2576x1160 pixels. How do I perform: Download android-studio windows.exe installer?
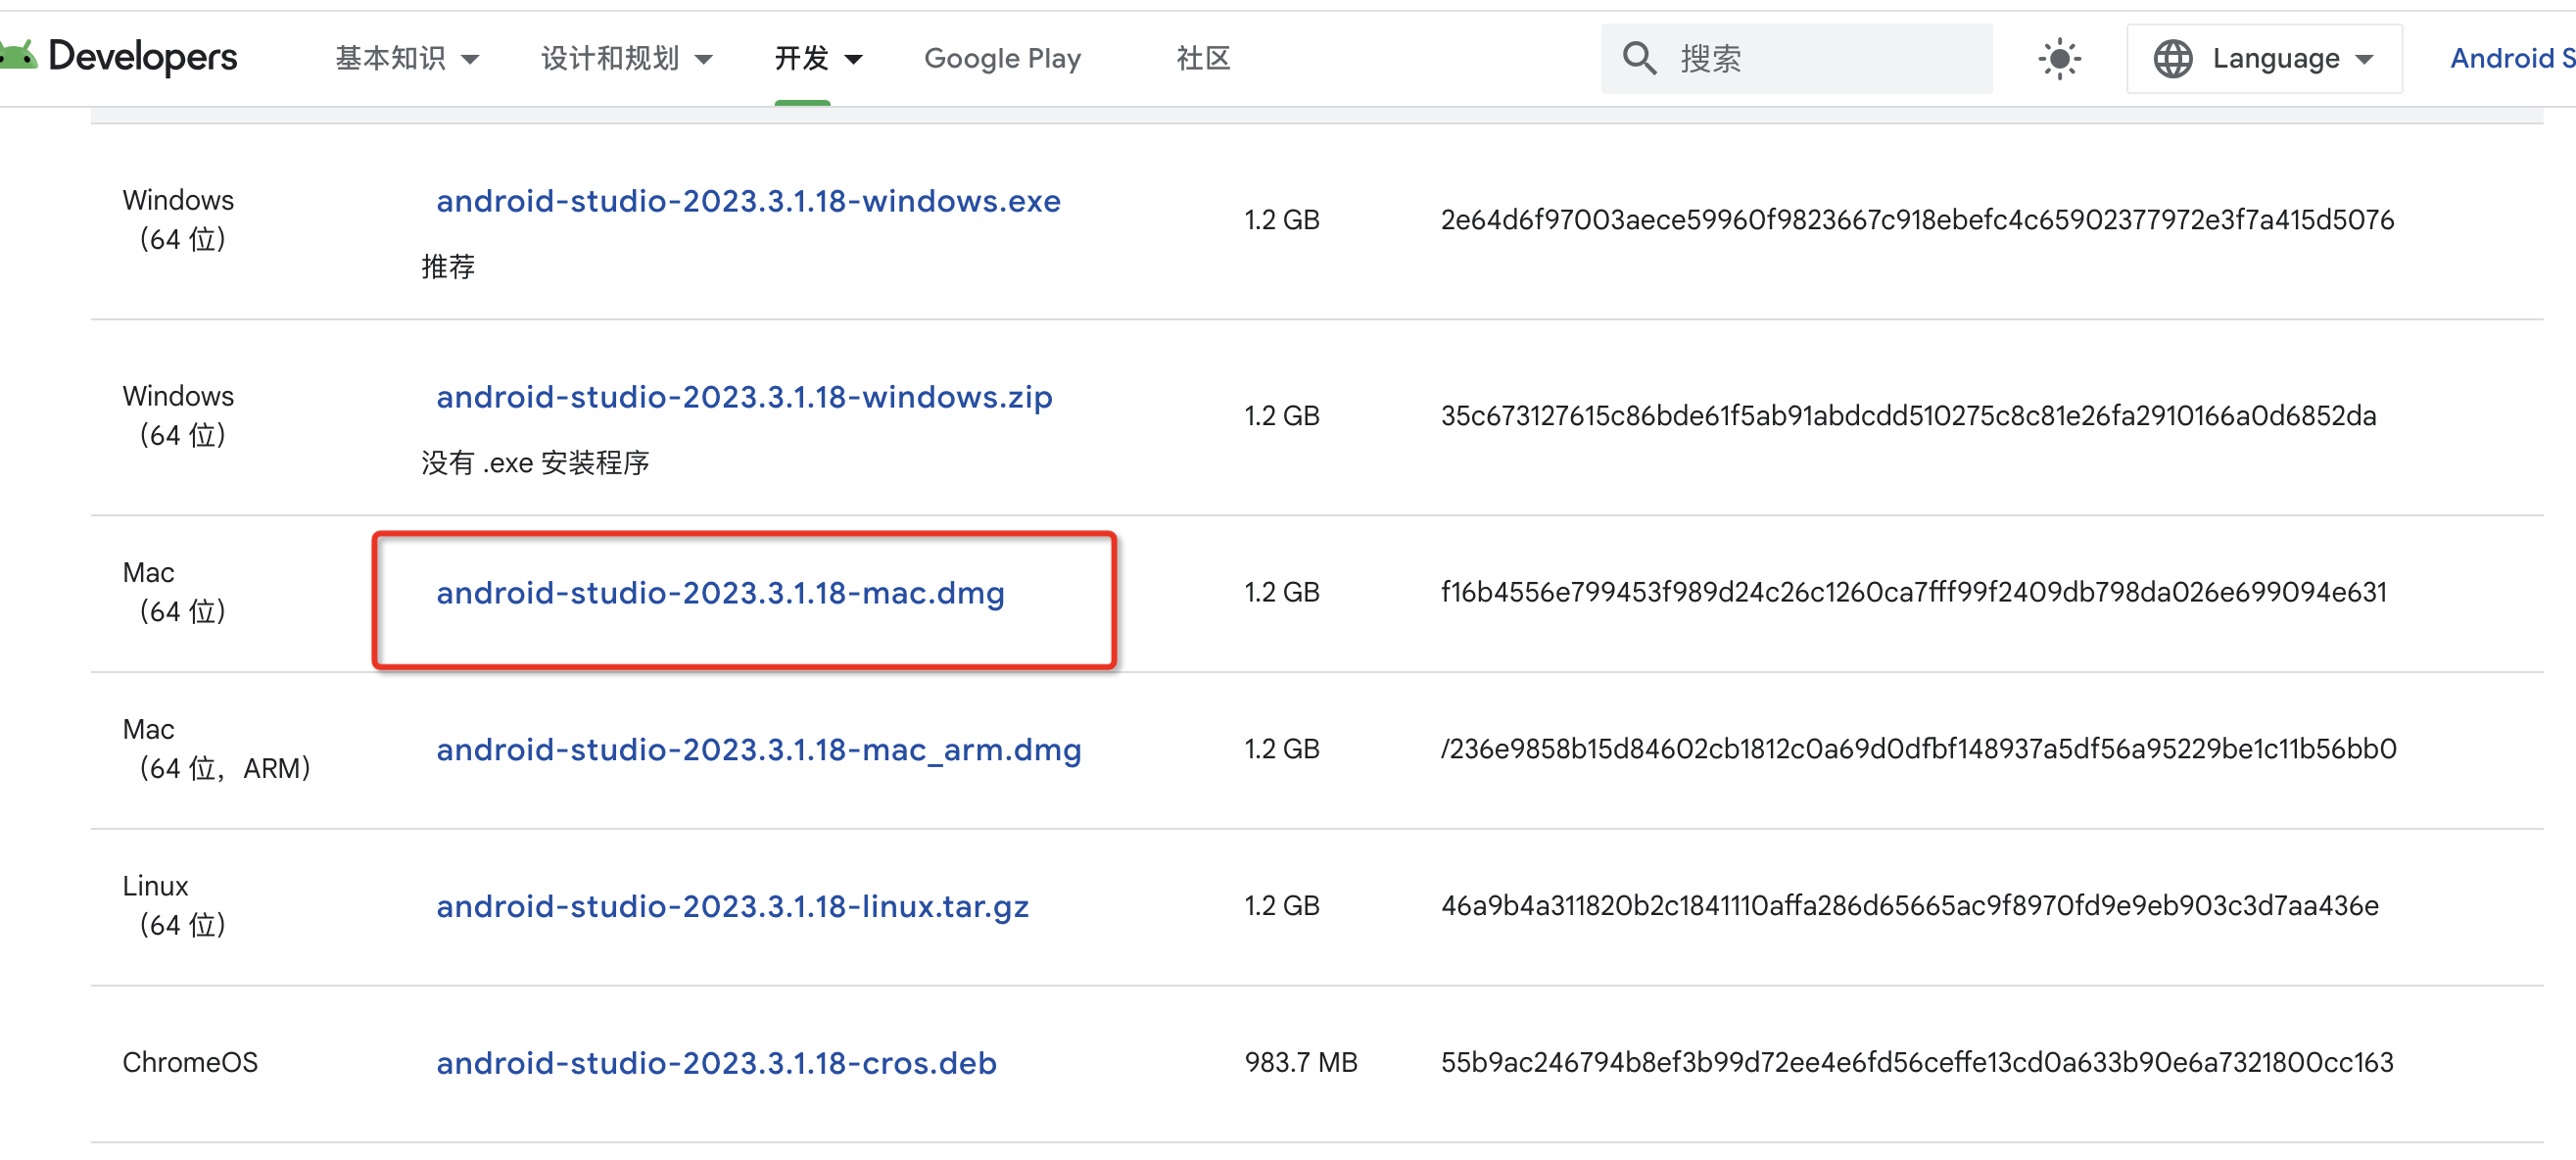click(x=748, y=201)
